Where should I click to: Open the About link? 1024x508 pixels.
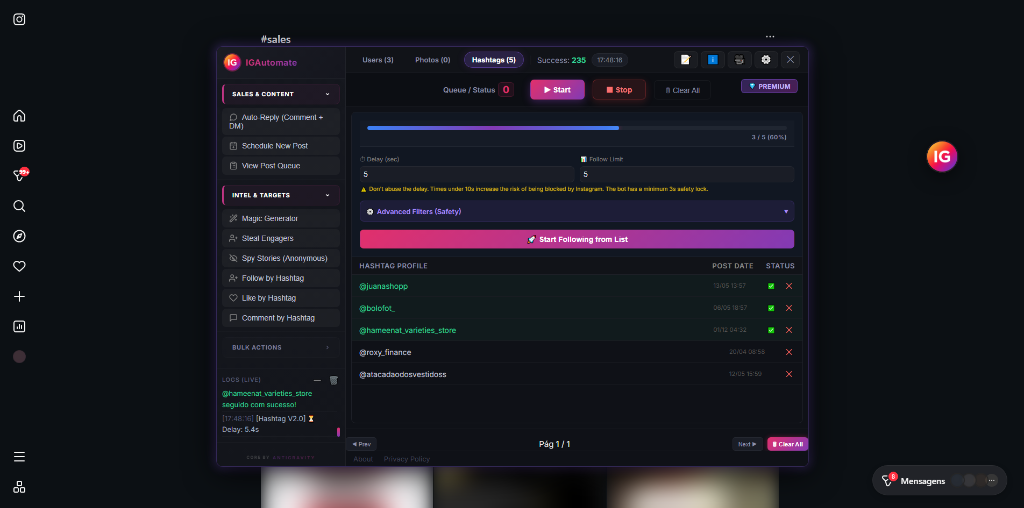(363, 459)
